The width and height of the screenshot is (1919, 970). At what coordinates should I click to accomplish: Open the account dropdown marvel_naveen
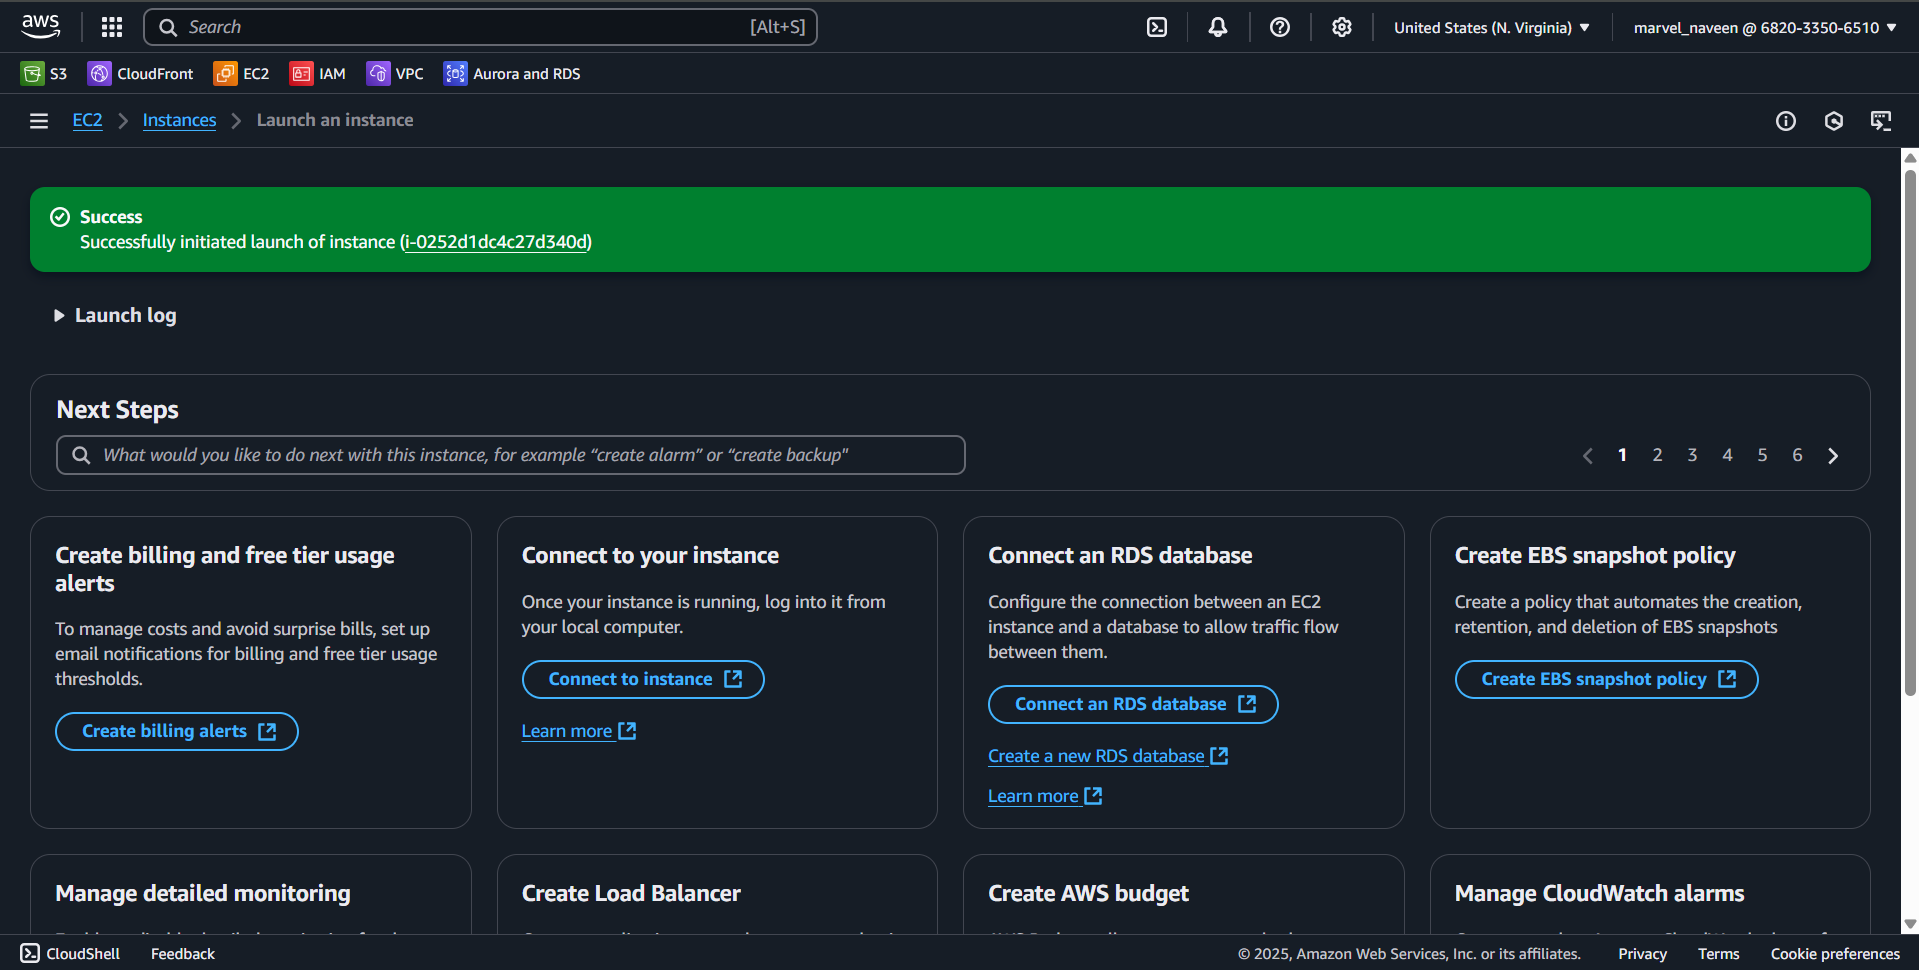pos(1765,28)
